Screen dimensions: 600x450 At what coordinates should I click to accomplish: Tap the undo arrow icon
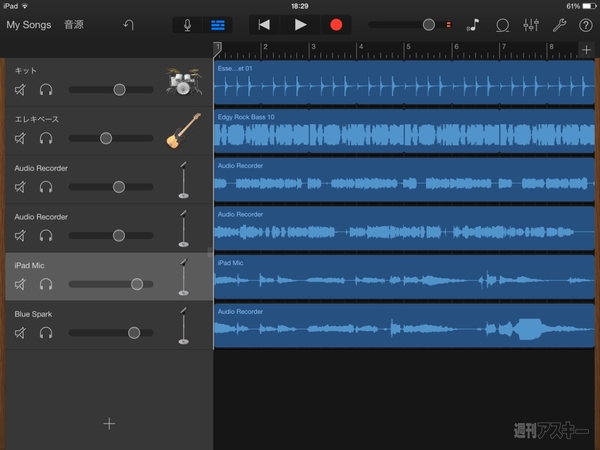pyautogui.click(x=128, y=24)
